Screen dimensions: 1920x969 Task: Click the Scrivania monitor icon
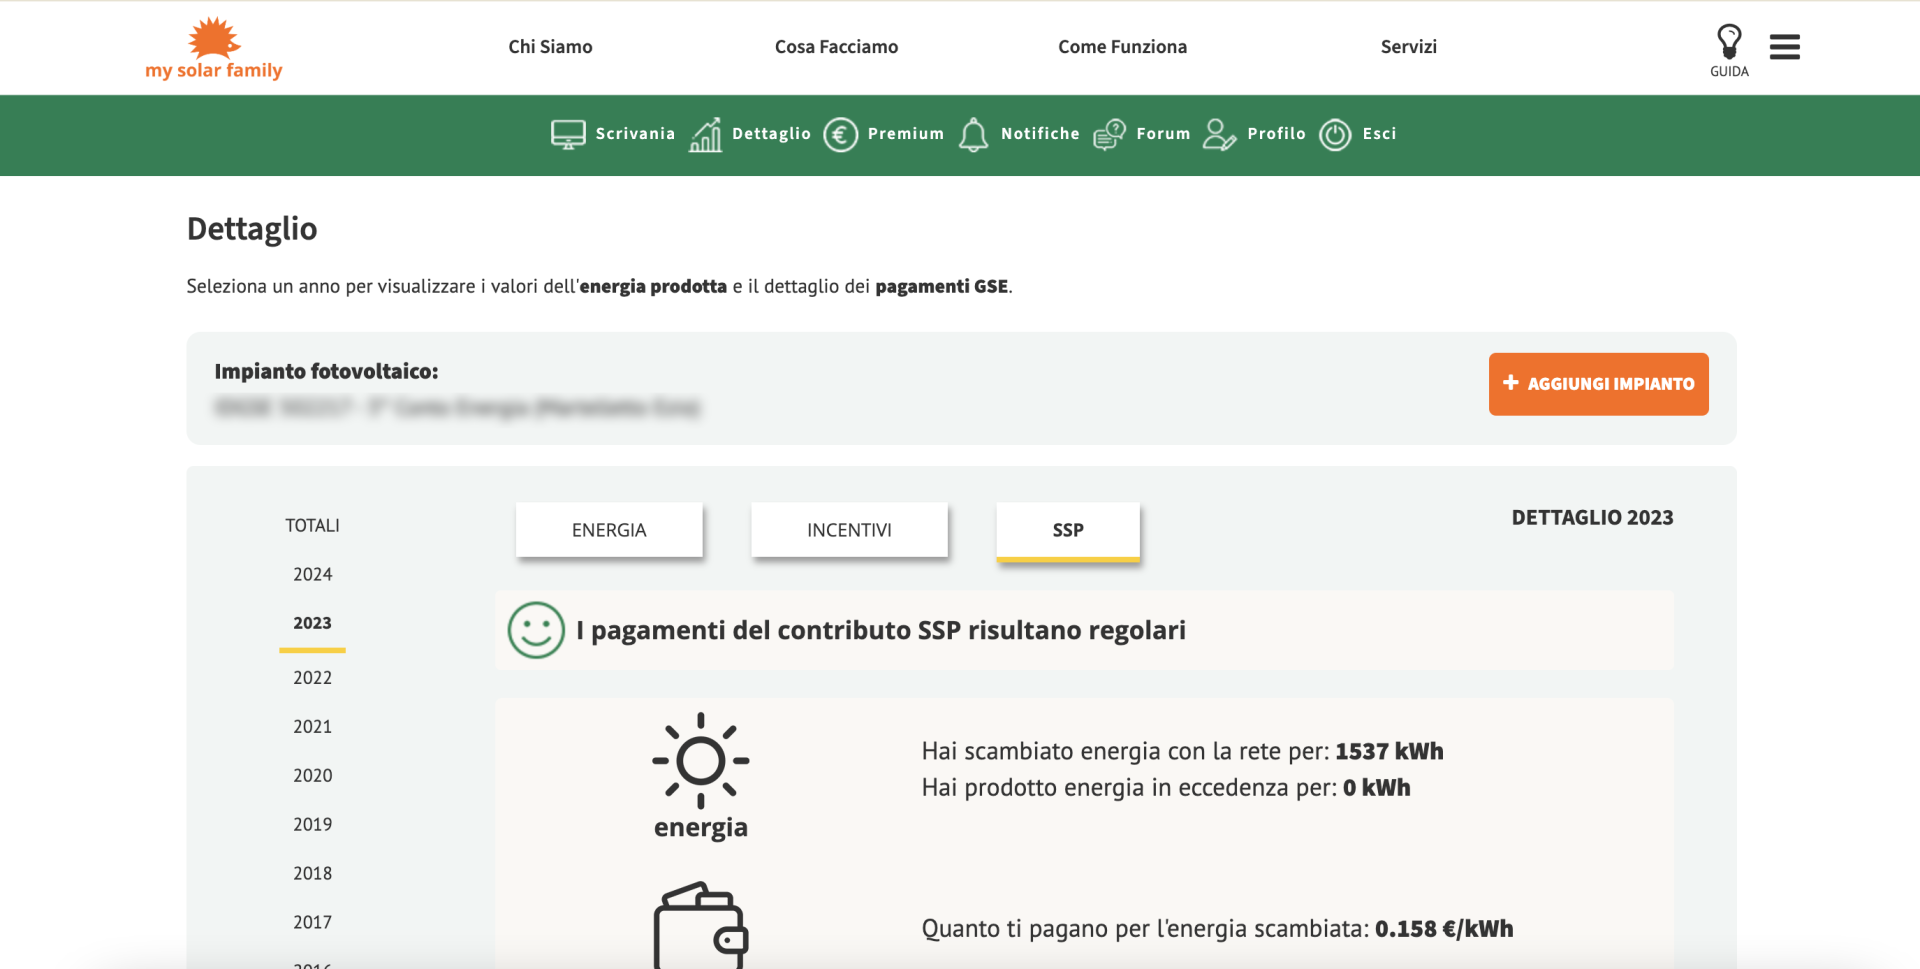pyautogui.click(x=568, y=134)
